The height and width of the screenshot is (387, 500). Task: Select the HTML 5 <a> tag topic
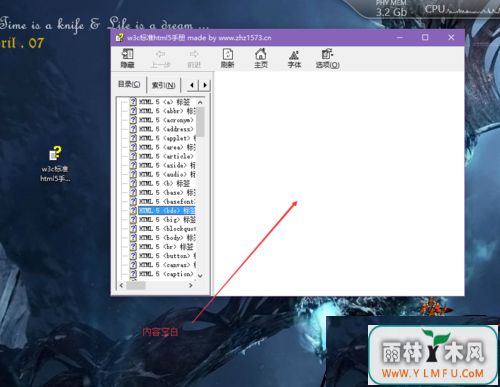click(164, 102)
